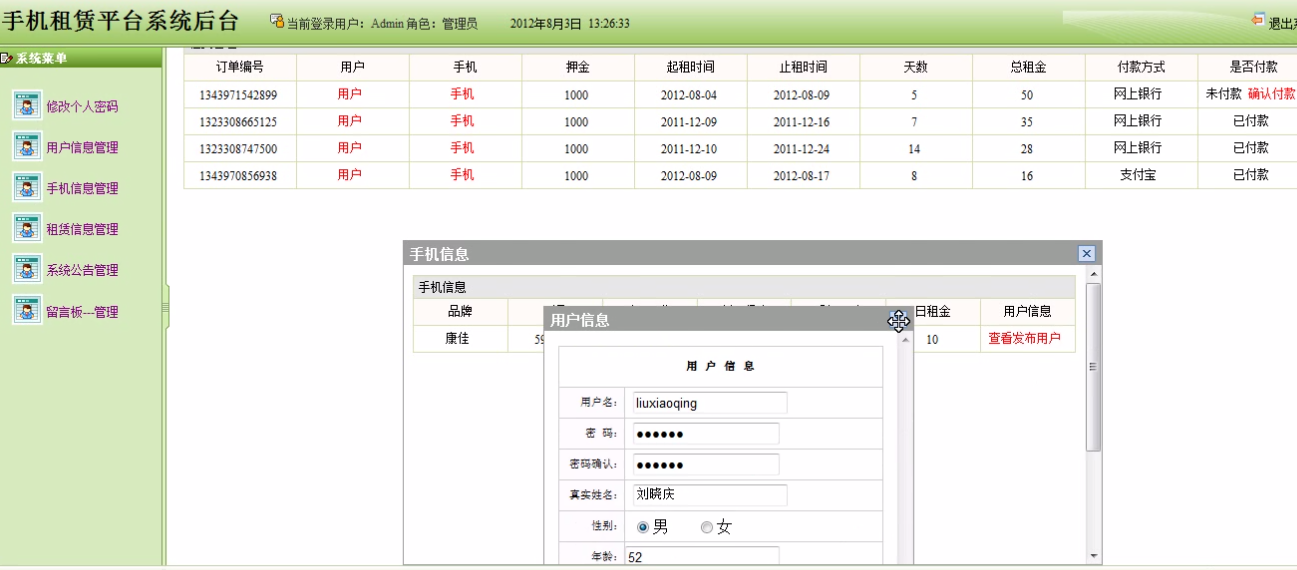The height and width of the screenshot is (570, 1297).
Task: Click the 系统菜单 header icon
Action: [6, 58]
